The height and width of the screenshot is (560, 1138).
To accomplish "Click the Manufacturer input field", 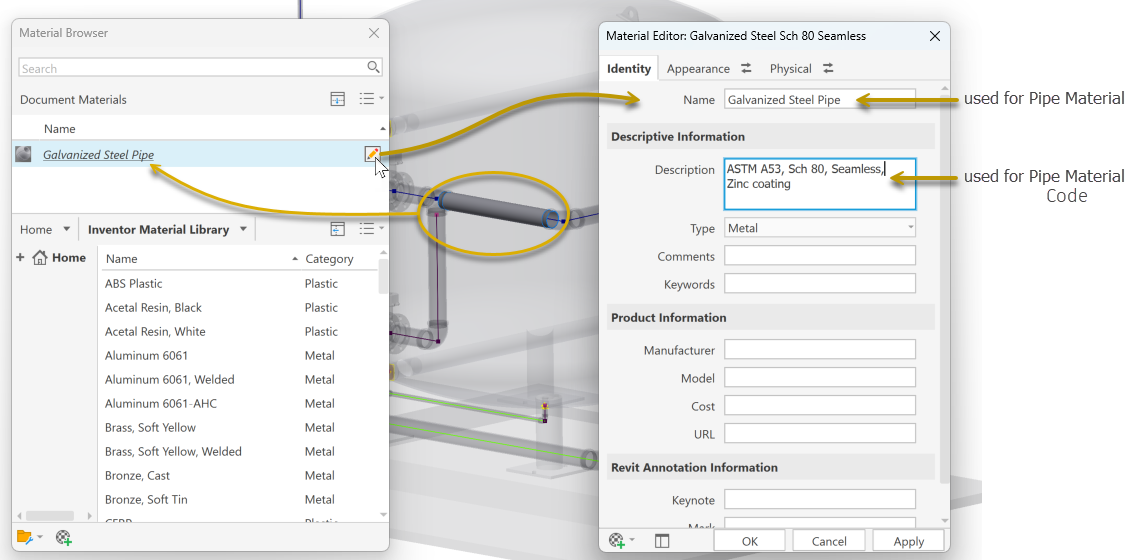I will pos(819,349).
